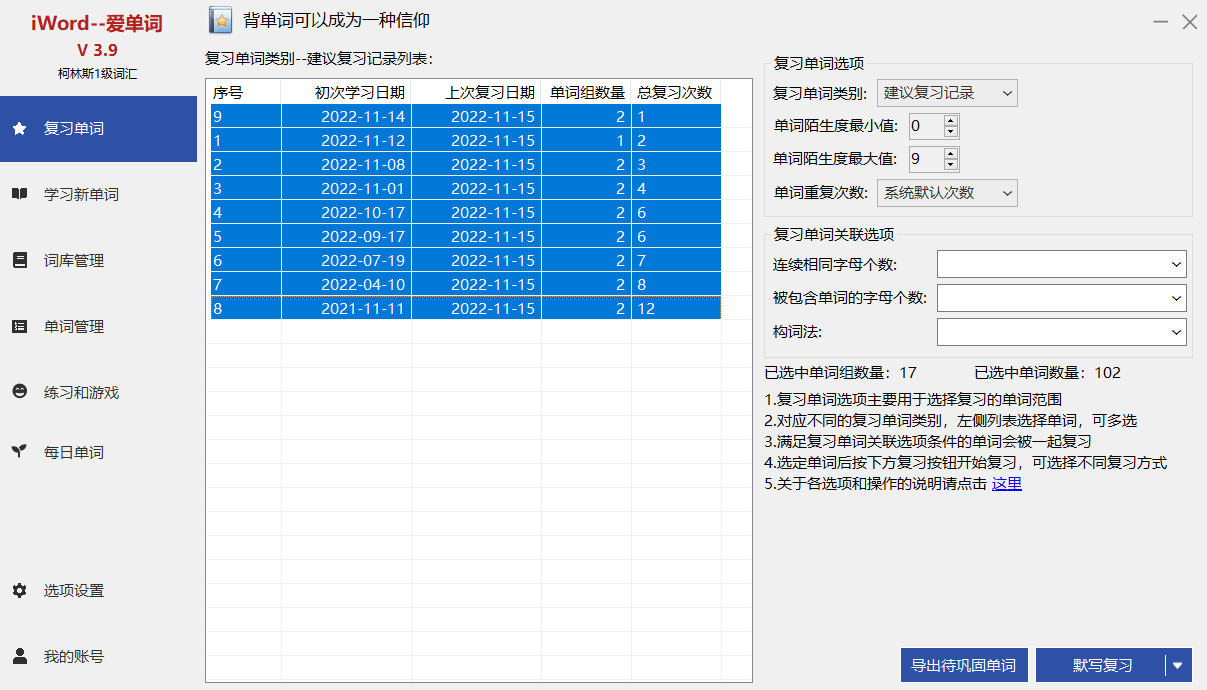This screenshot has height=690, width=1207.
Task: Click the star icon beside 复习单词
Action: click(x=19, y=129)
